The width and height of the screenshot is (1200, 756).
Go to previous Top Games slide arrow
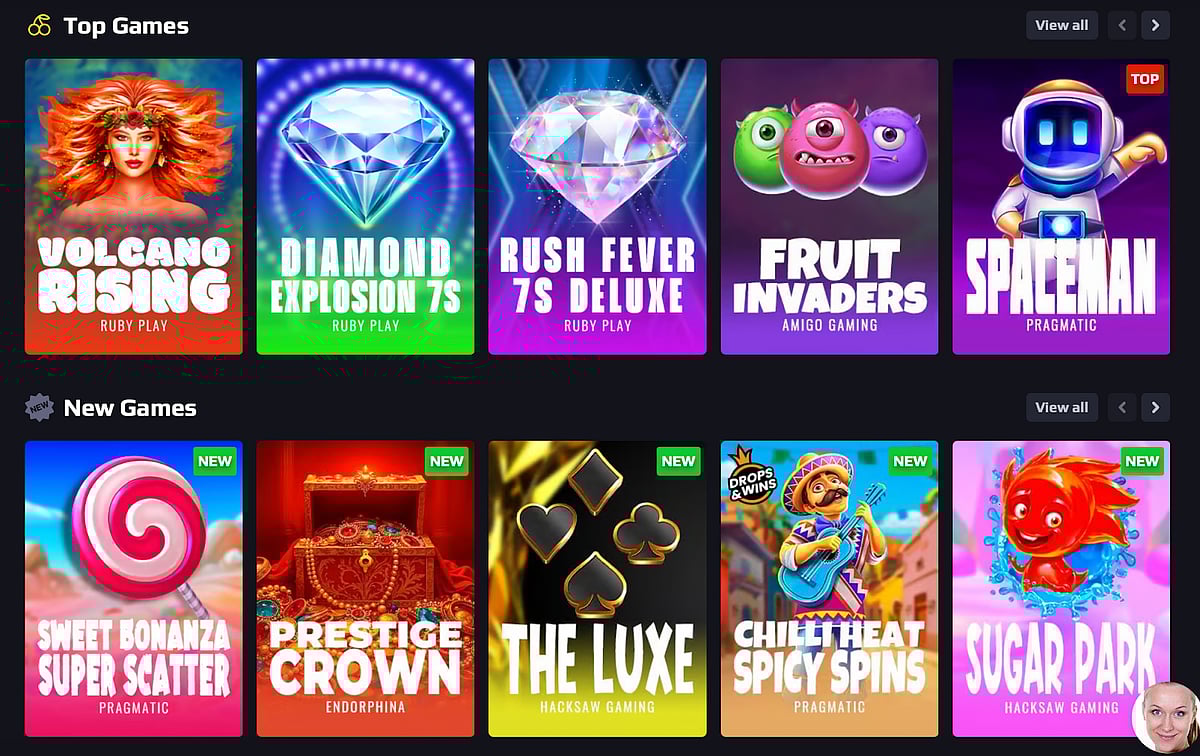(1122, 25)
